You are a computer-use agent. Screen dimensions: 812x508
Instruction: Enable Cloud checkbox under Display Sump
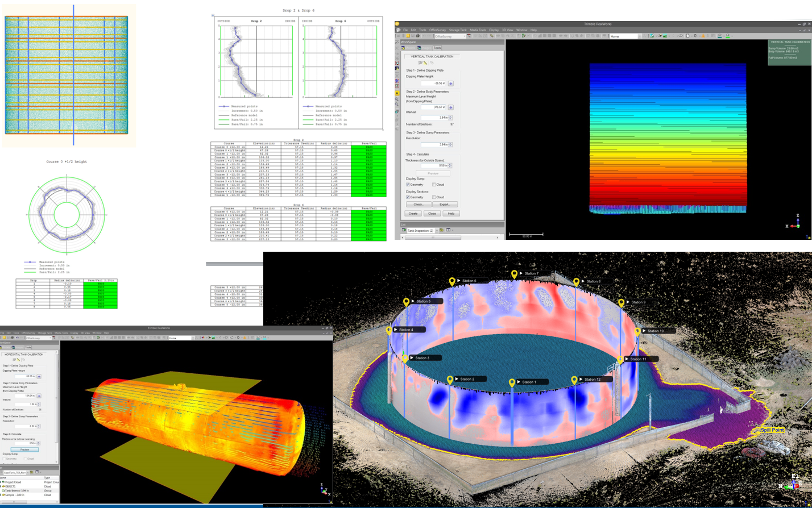tap(435, 184)
